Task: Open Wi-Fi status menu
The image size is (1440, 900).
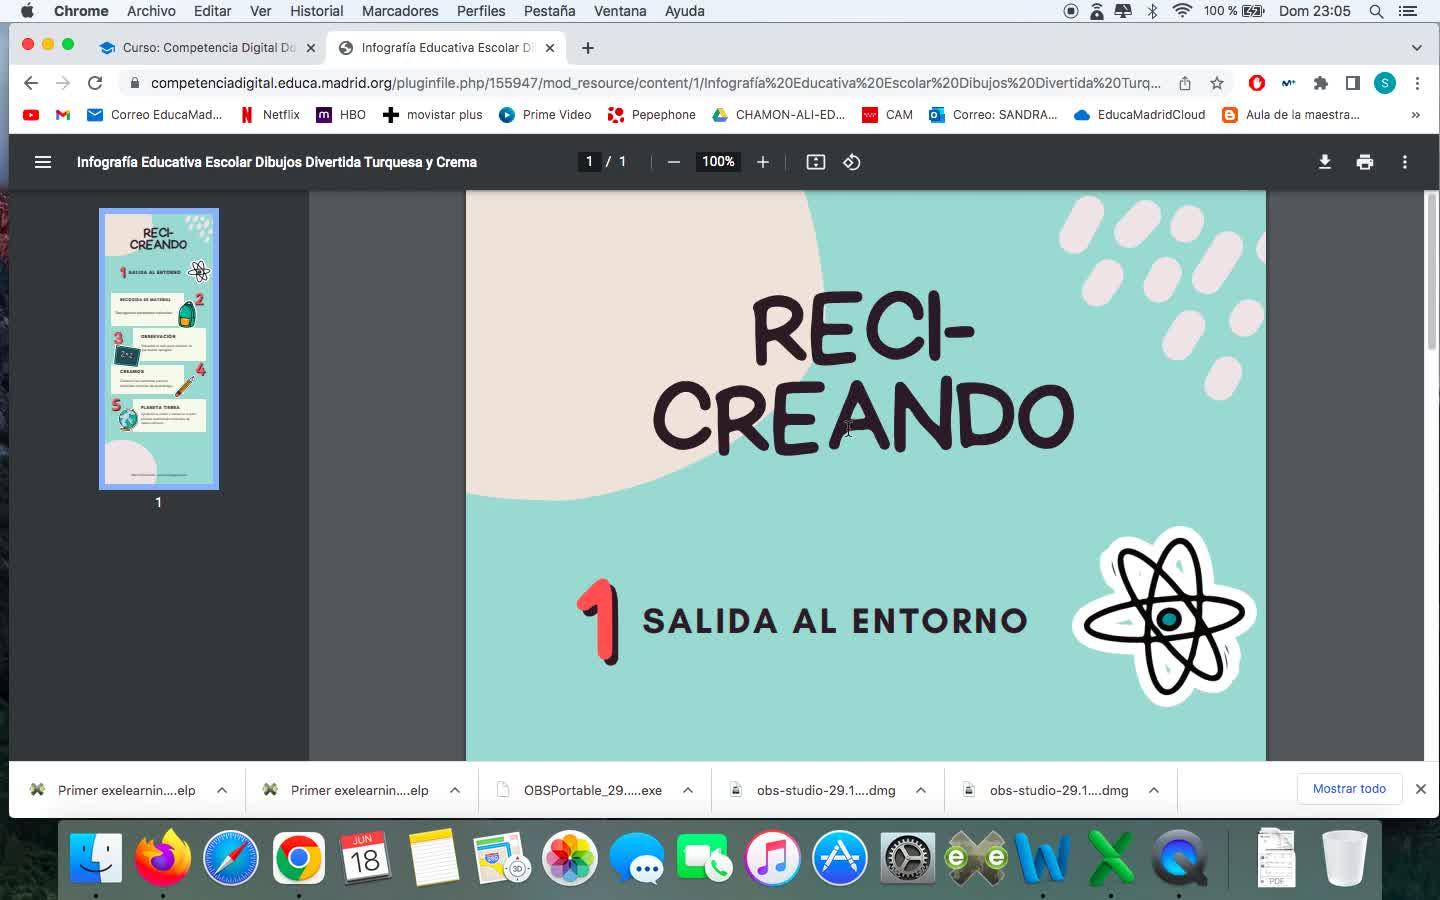Action: point(1182,11)
